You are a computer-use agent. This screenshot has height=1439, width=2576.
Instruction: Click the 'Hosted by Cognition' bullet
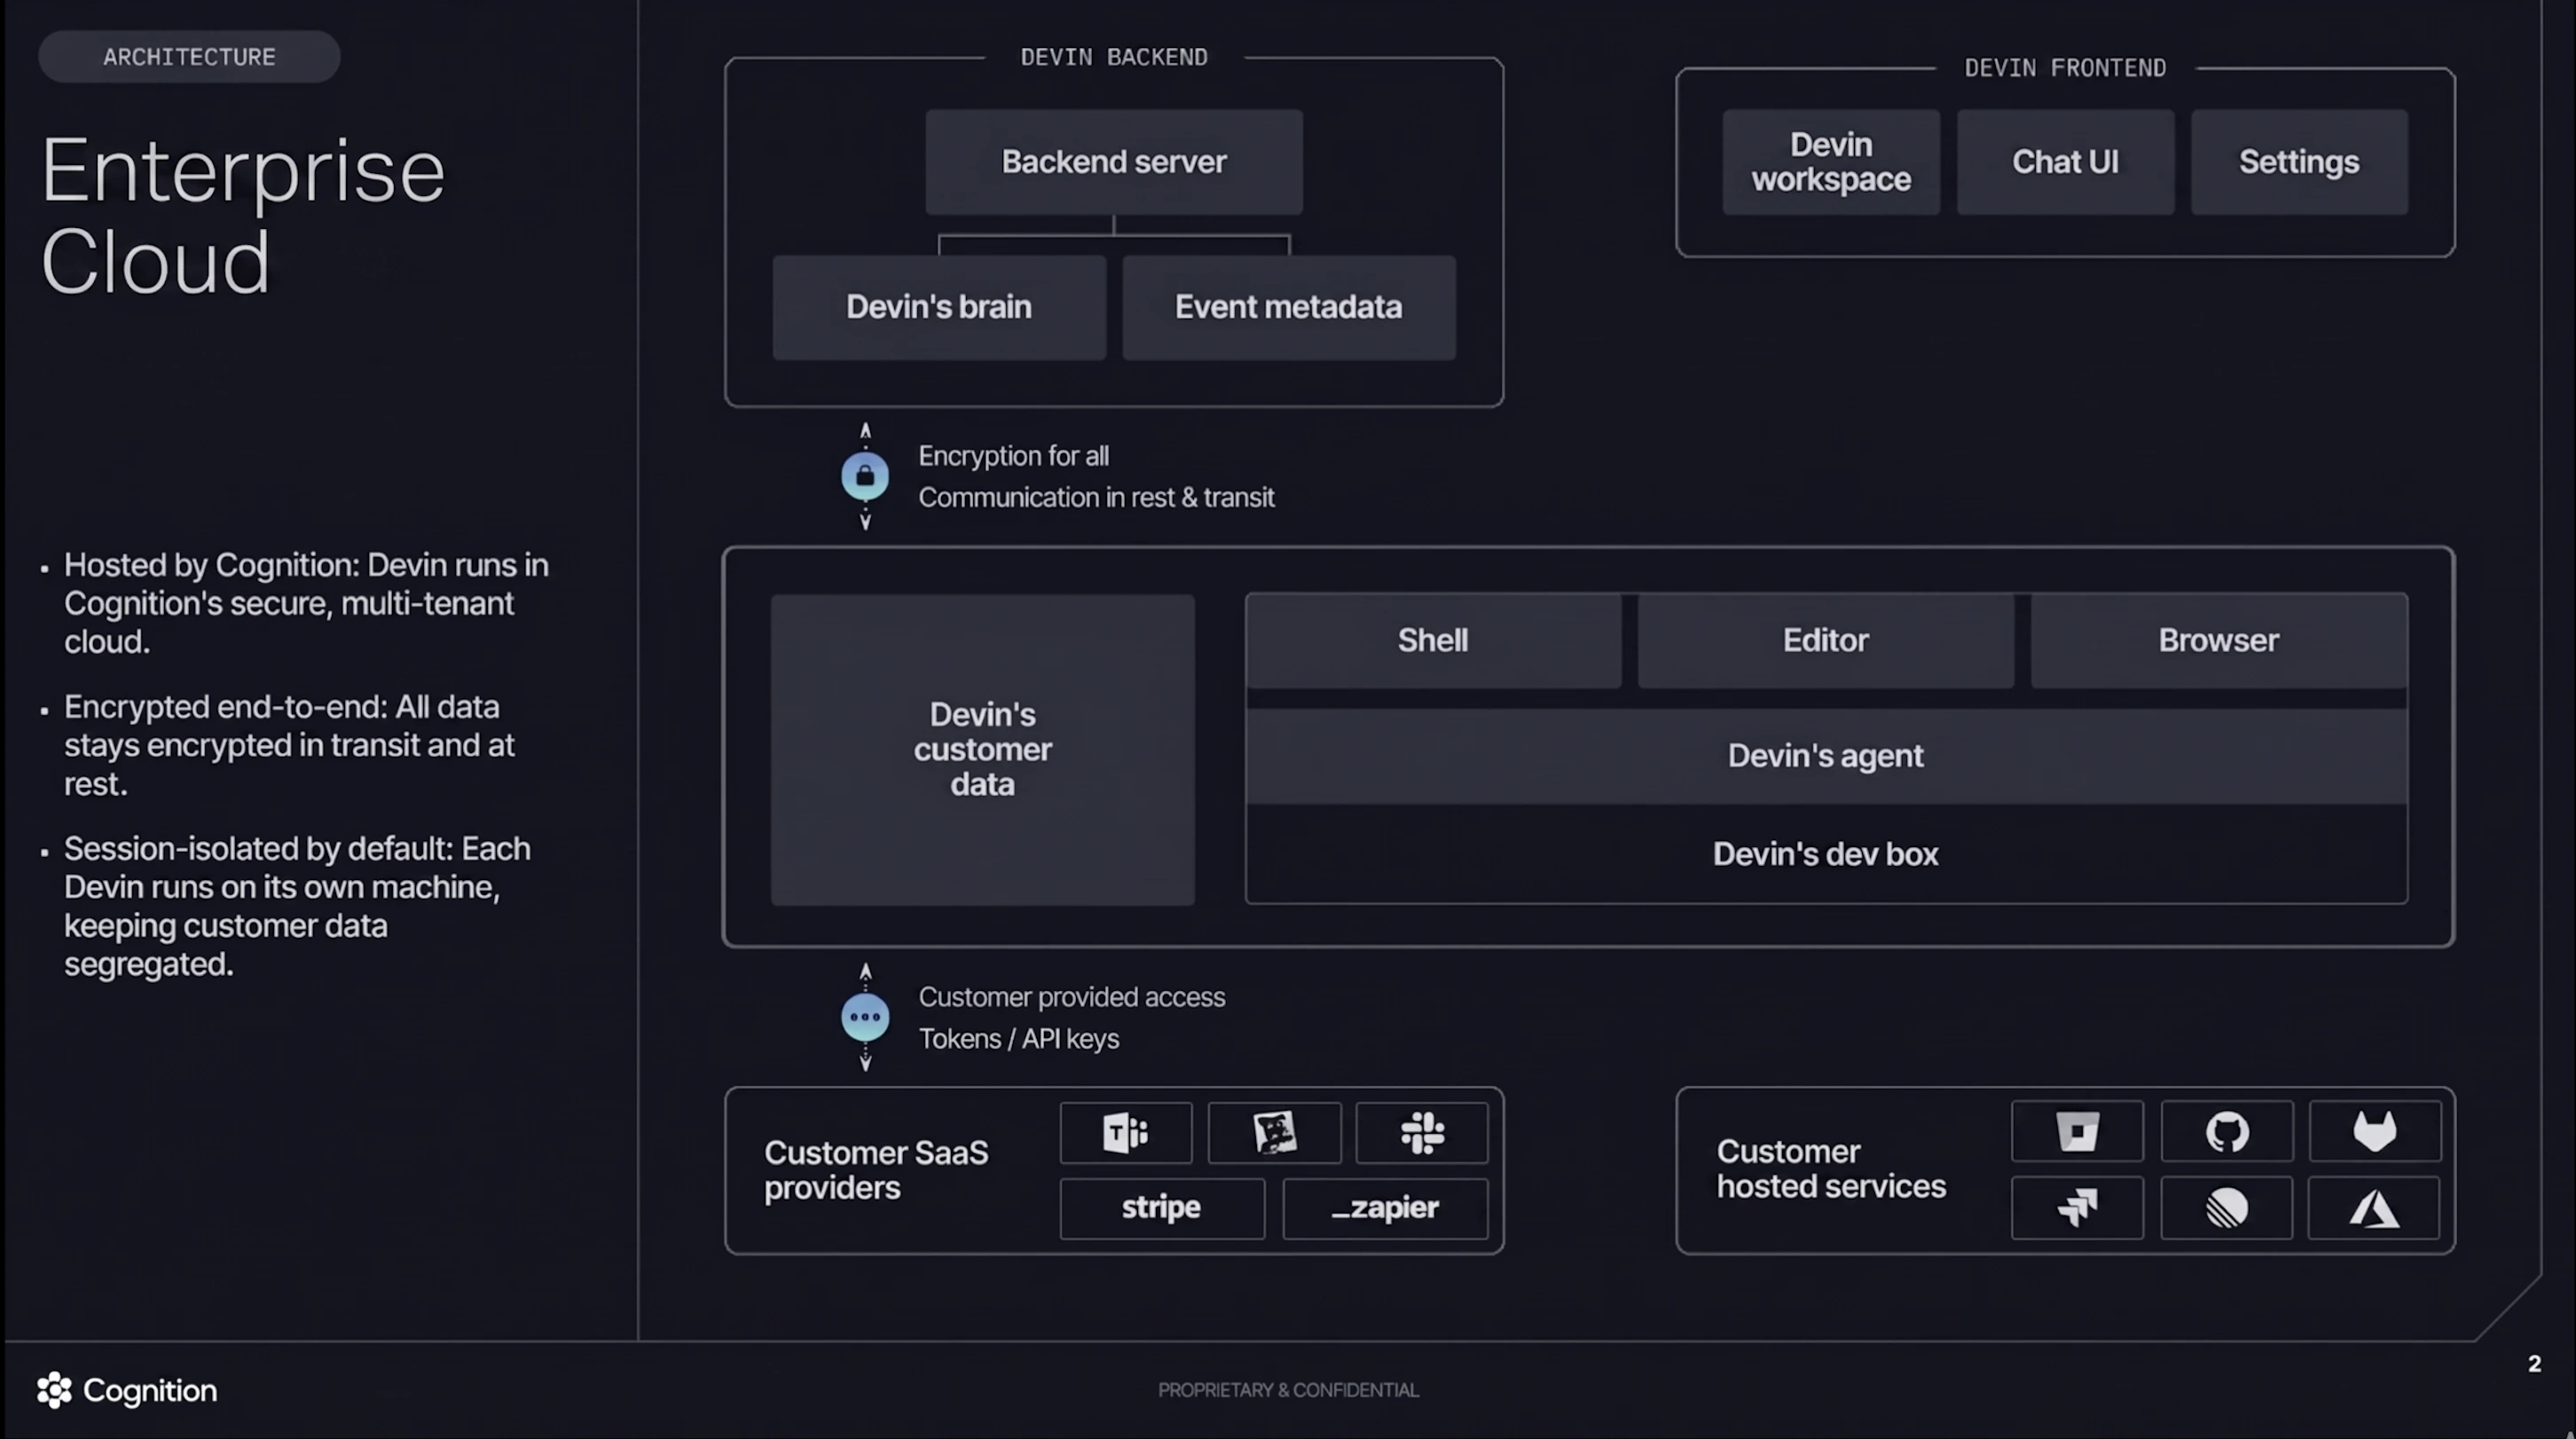pos(306,603)
